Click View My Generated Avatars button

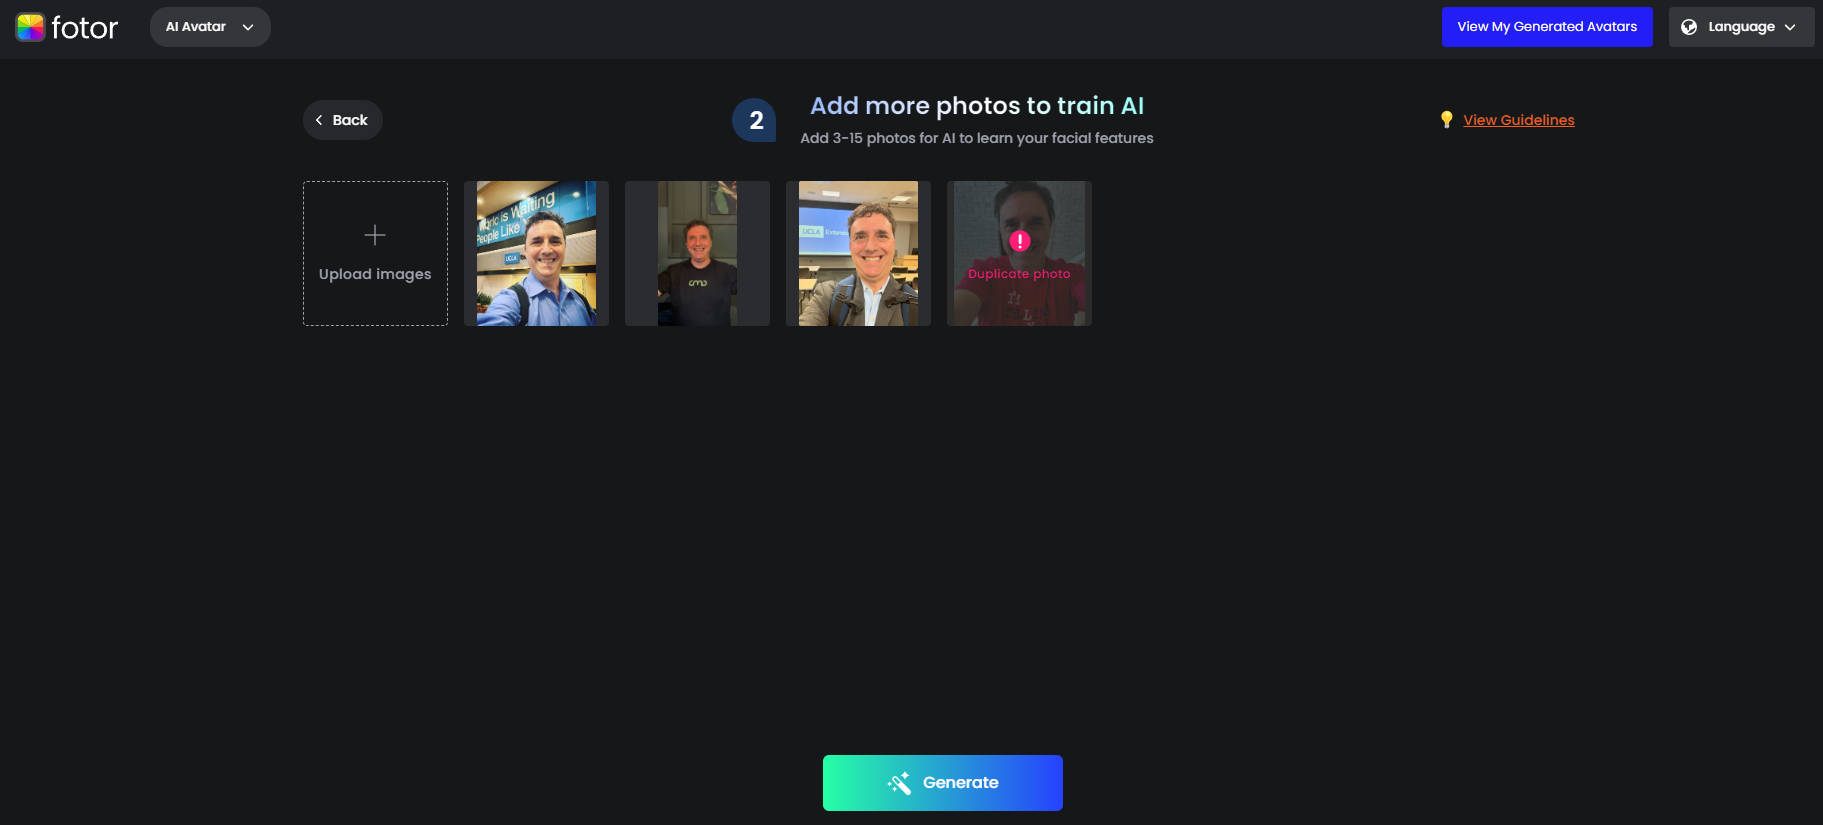click(x=1547, y=27)
